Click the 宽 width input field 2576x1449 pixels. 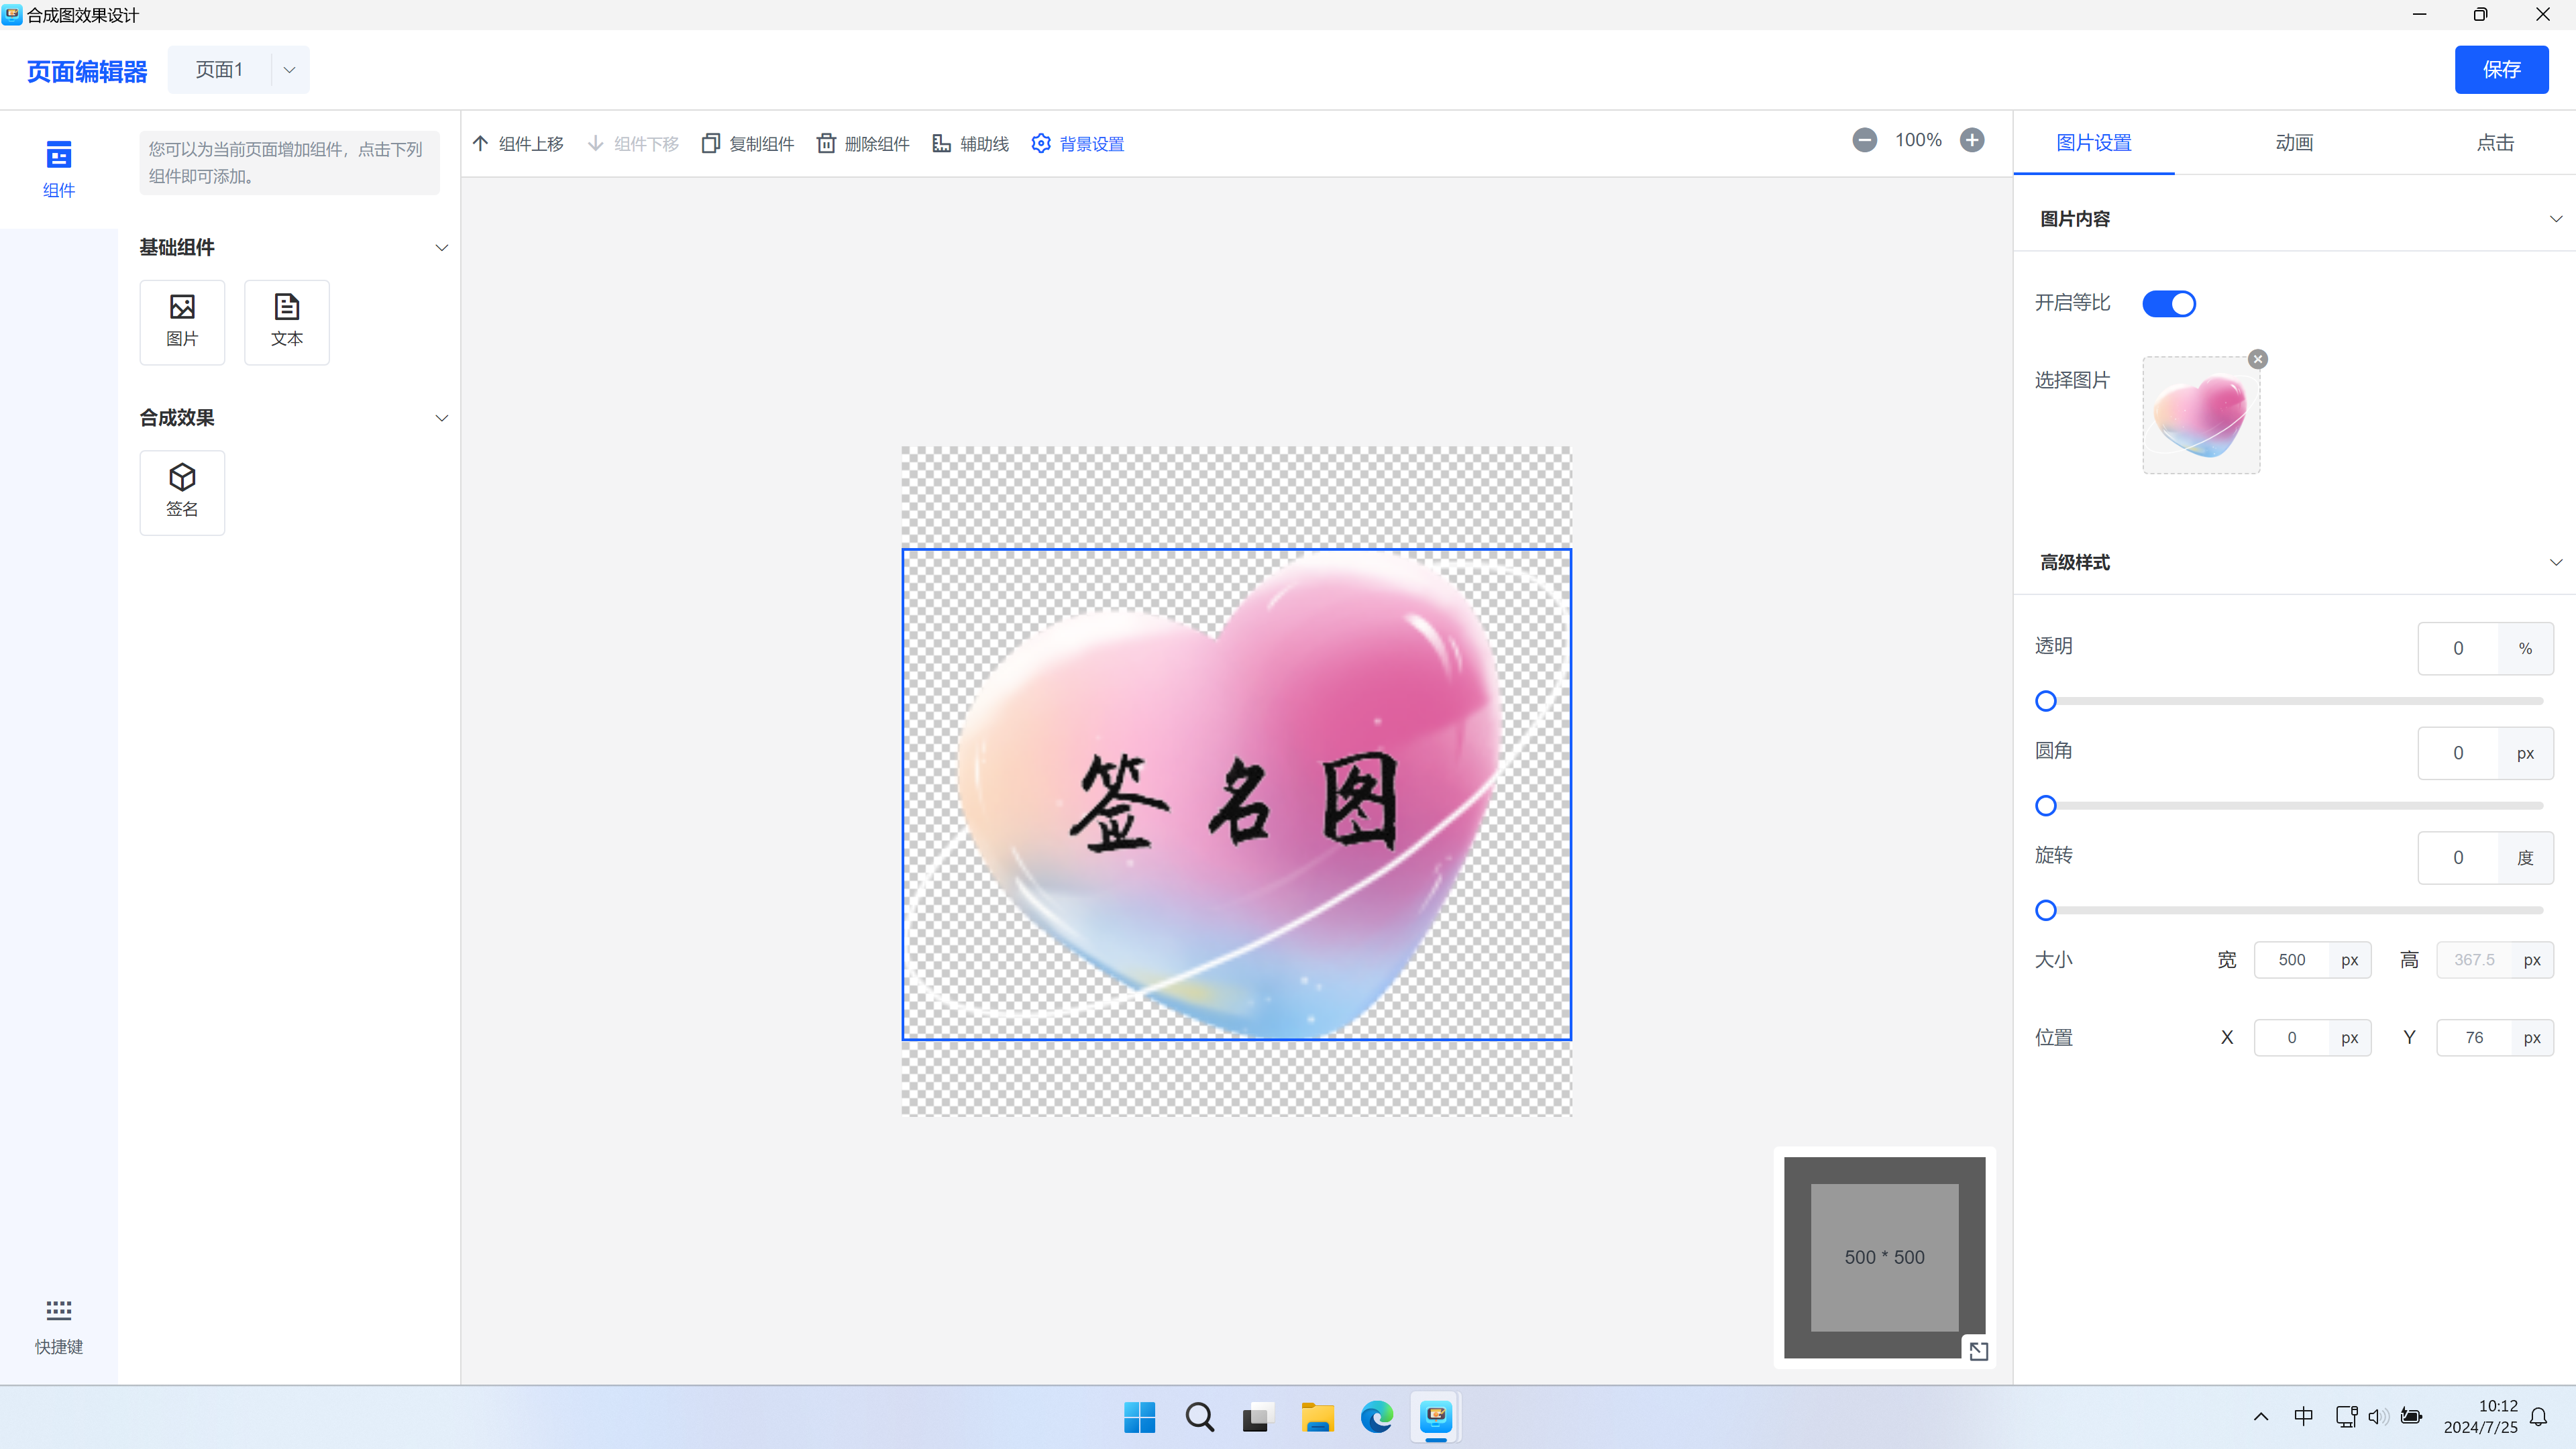click(2292, 960)
